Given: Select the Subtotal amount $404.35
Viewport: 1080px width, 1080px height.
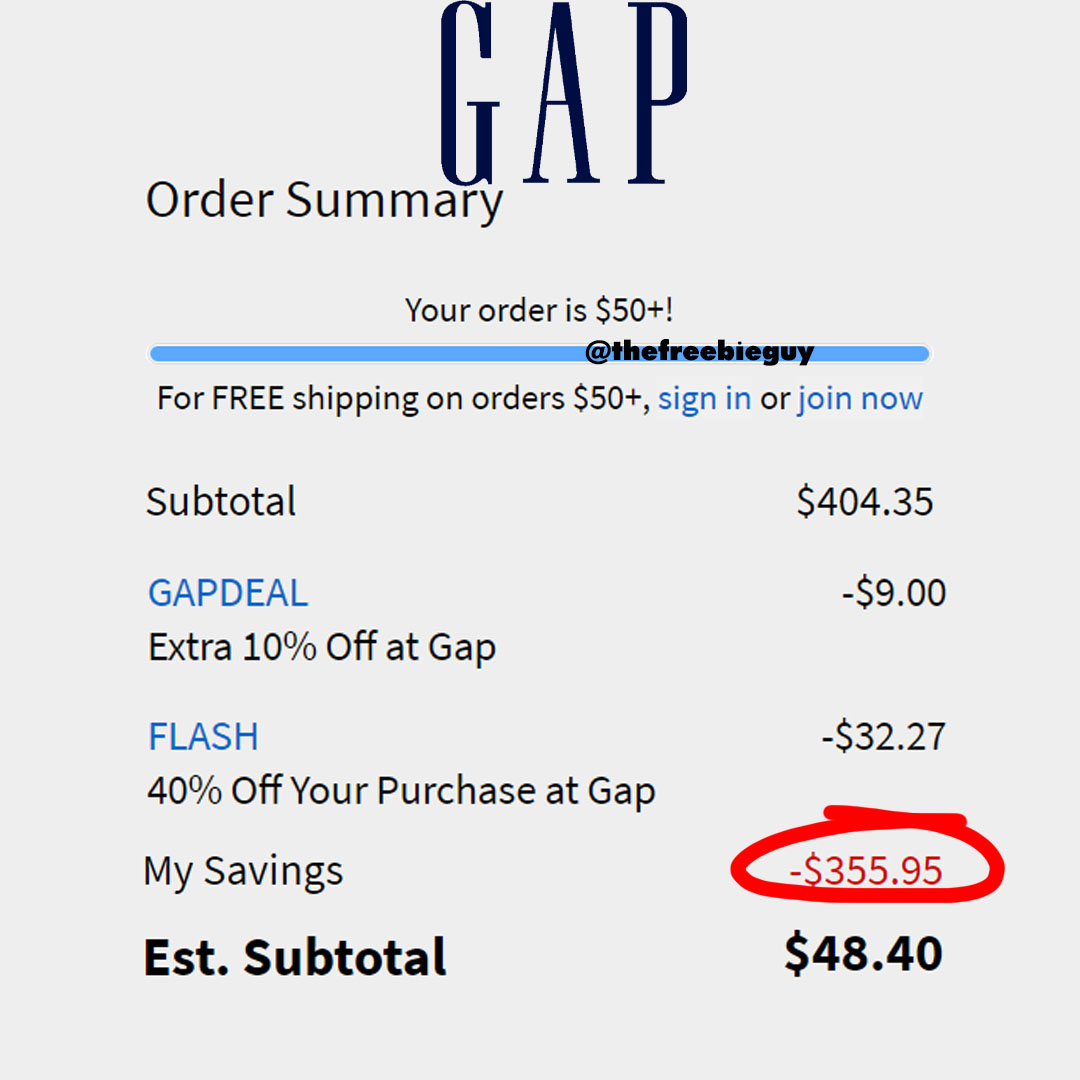Looking at the screenshot, I should tap(866, 501).
